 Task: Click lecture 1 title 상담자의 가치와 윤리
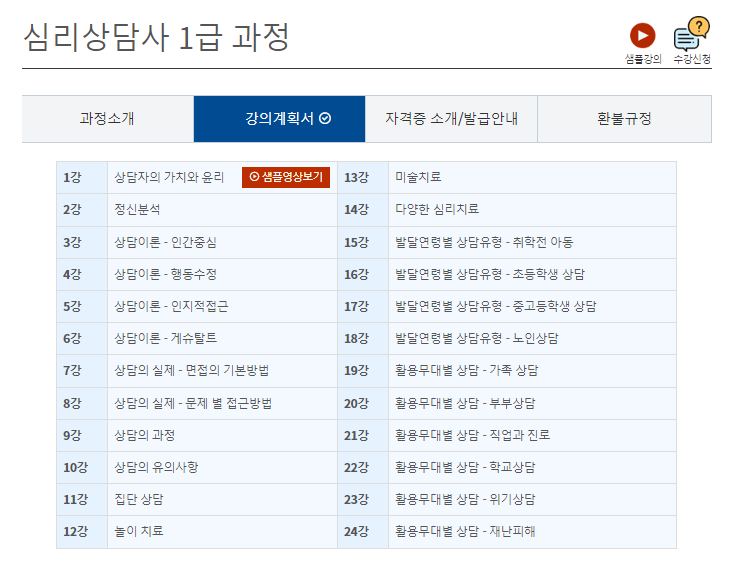[x=169, y=177]
